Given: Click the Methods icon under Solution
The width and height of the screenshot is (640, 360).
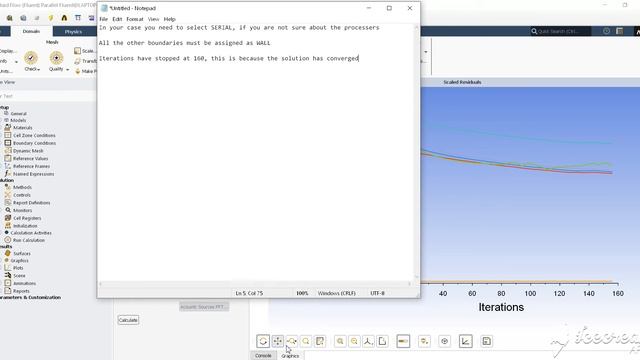Looking at the screenshot, I should (x=7, y=187).
